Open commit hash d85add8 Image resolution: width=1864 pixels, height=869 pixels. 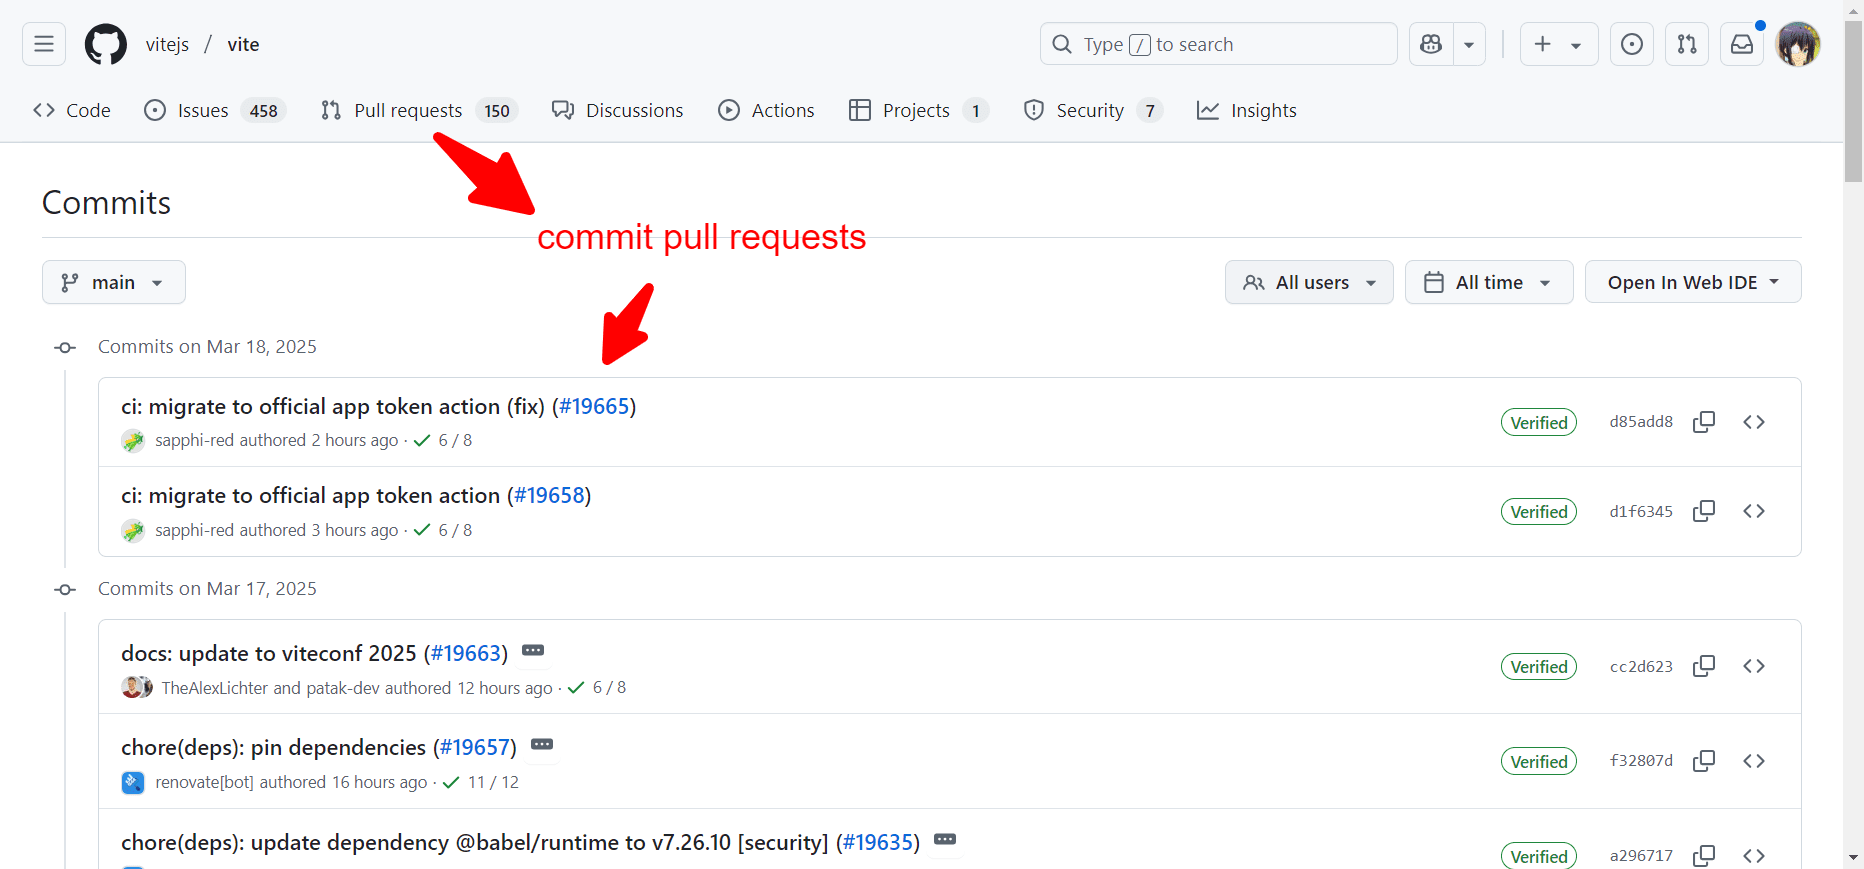1641,421
